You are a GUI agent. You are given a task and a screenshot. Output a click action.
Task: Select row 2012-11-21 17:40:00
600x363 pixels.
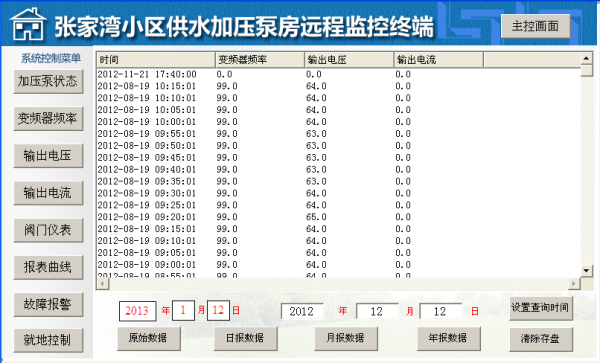tap(338, 74)
